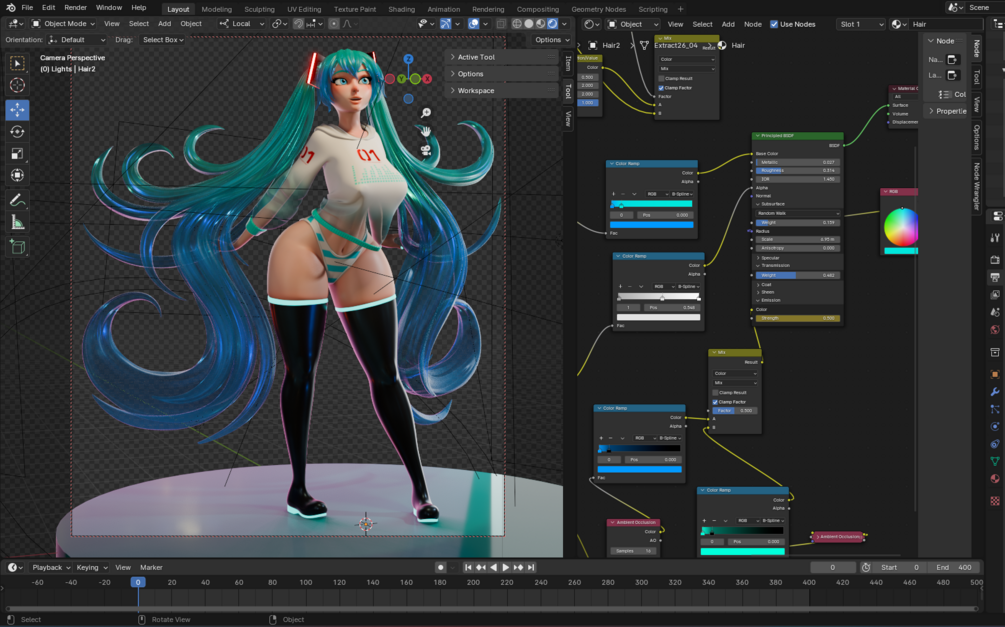Click the pan view hand icon

click(426, 131)
